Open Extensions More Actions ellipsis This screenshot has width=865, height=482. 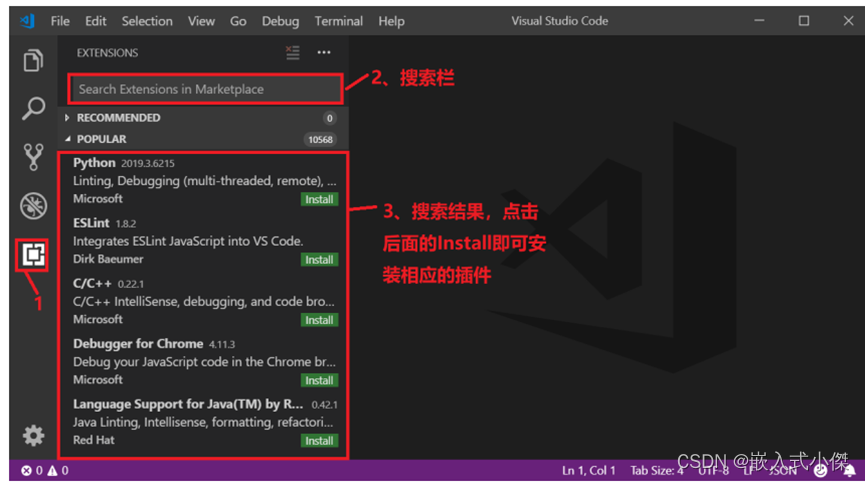(324, 52)
